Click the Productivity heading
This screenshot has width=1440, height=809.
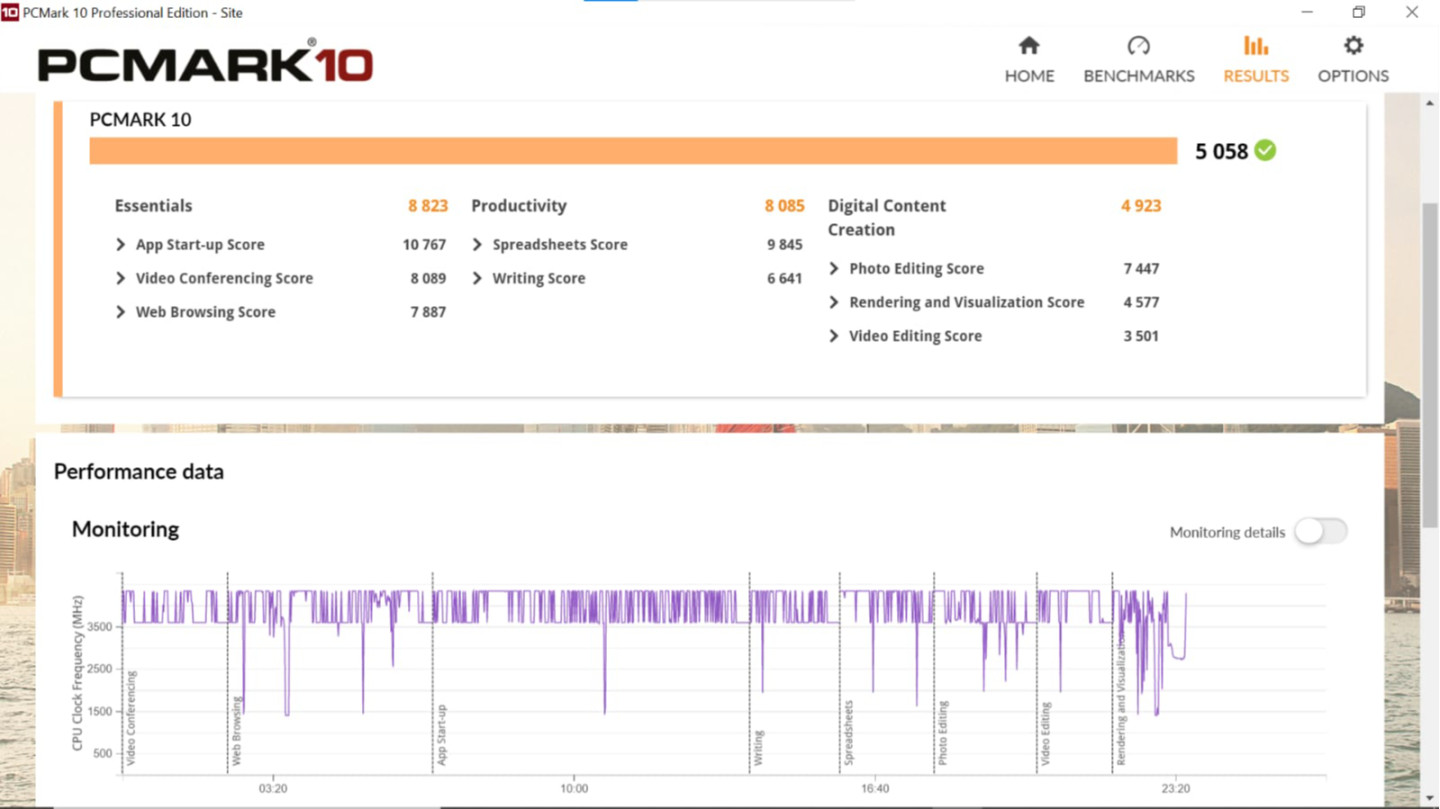518,206
